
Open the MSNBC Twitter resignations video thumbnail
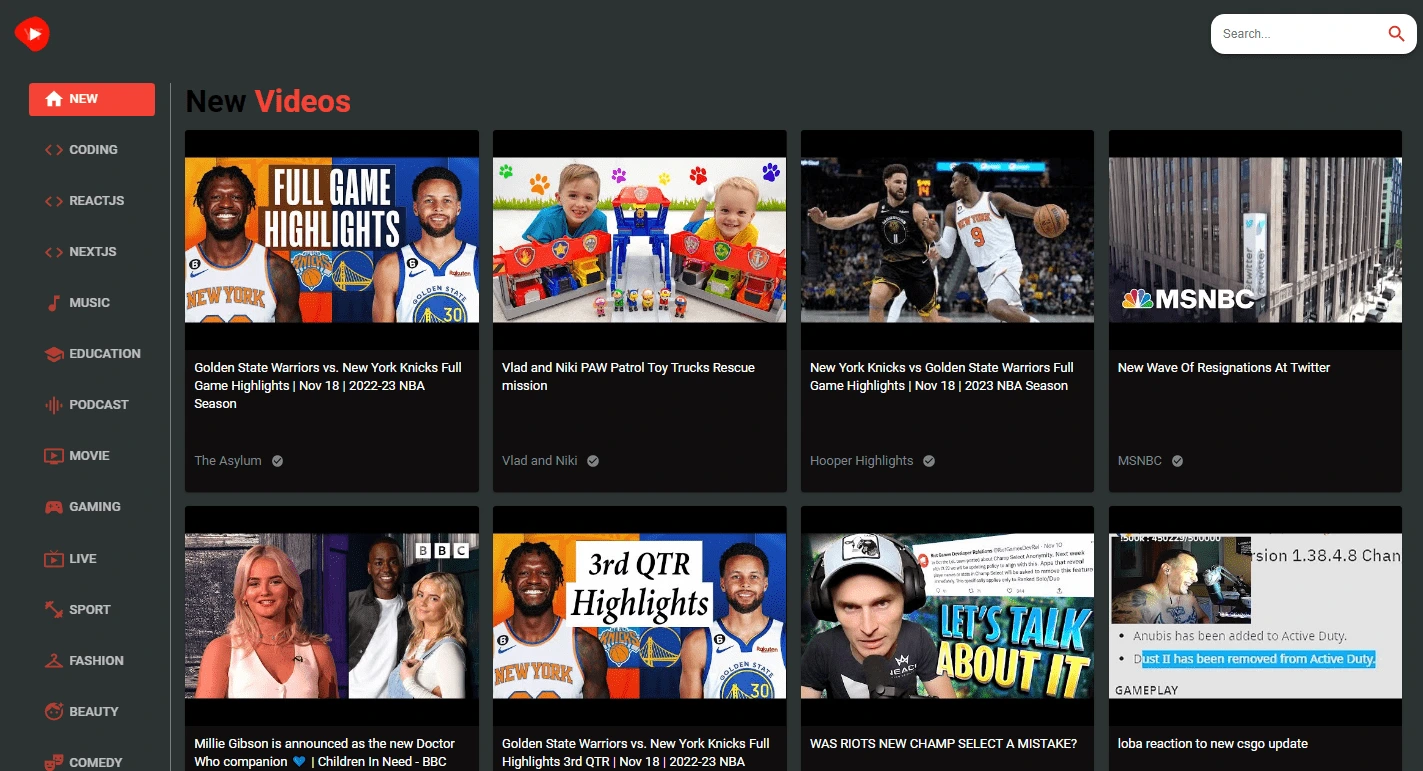[x=1255, y=239]
